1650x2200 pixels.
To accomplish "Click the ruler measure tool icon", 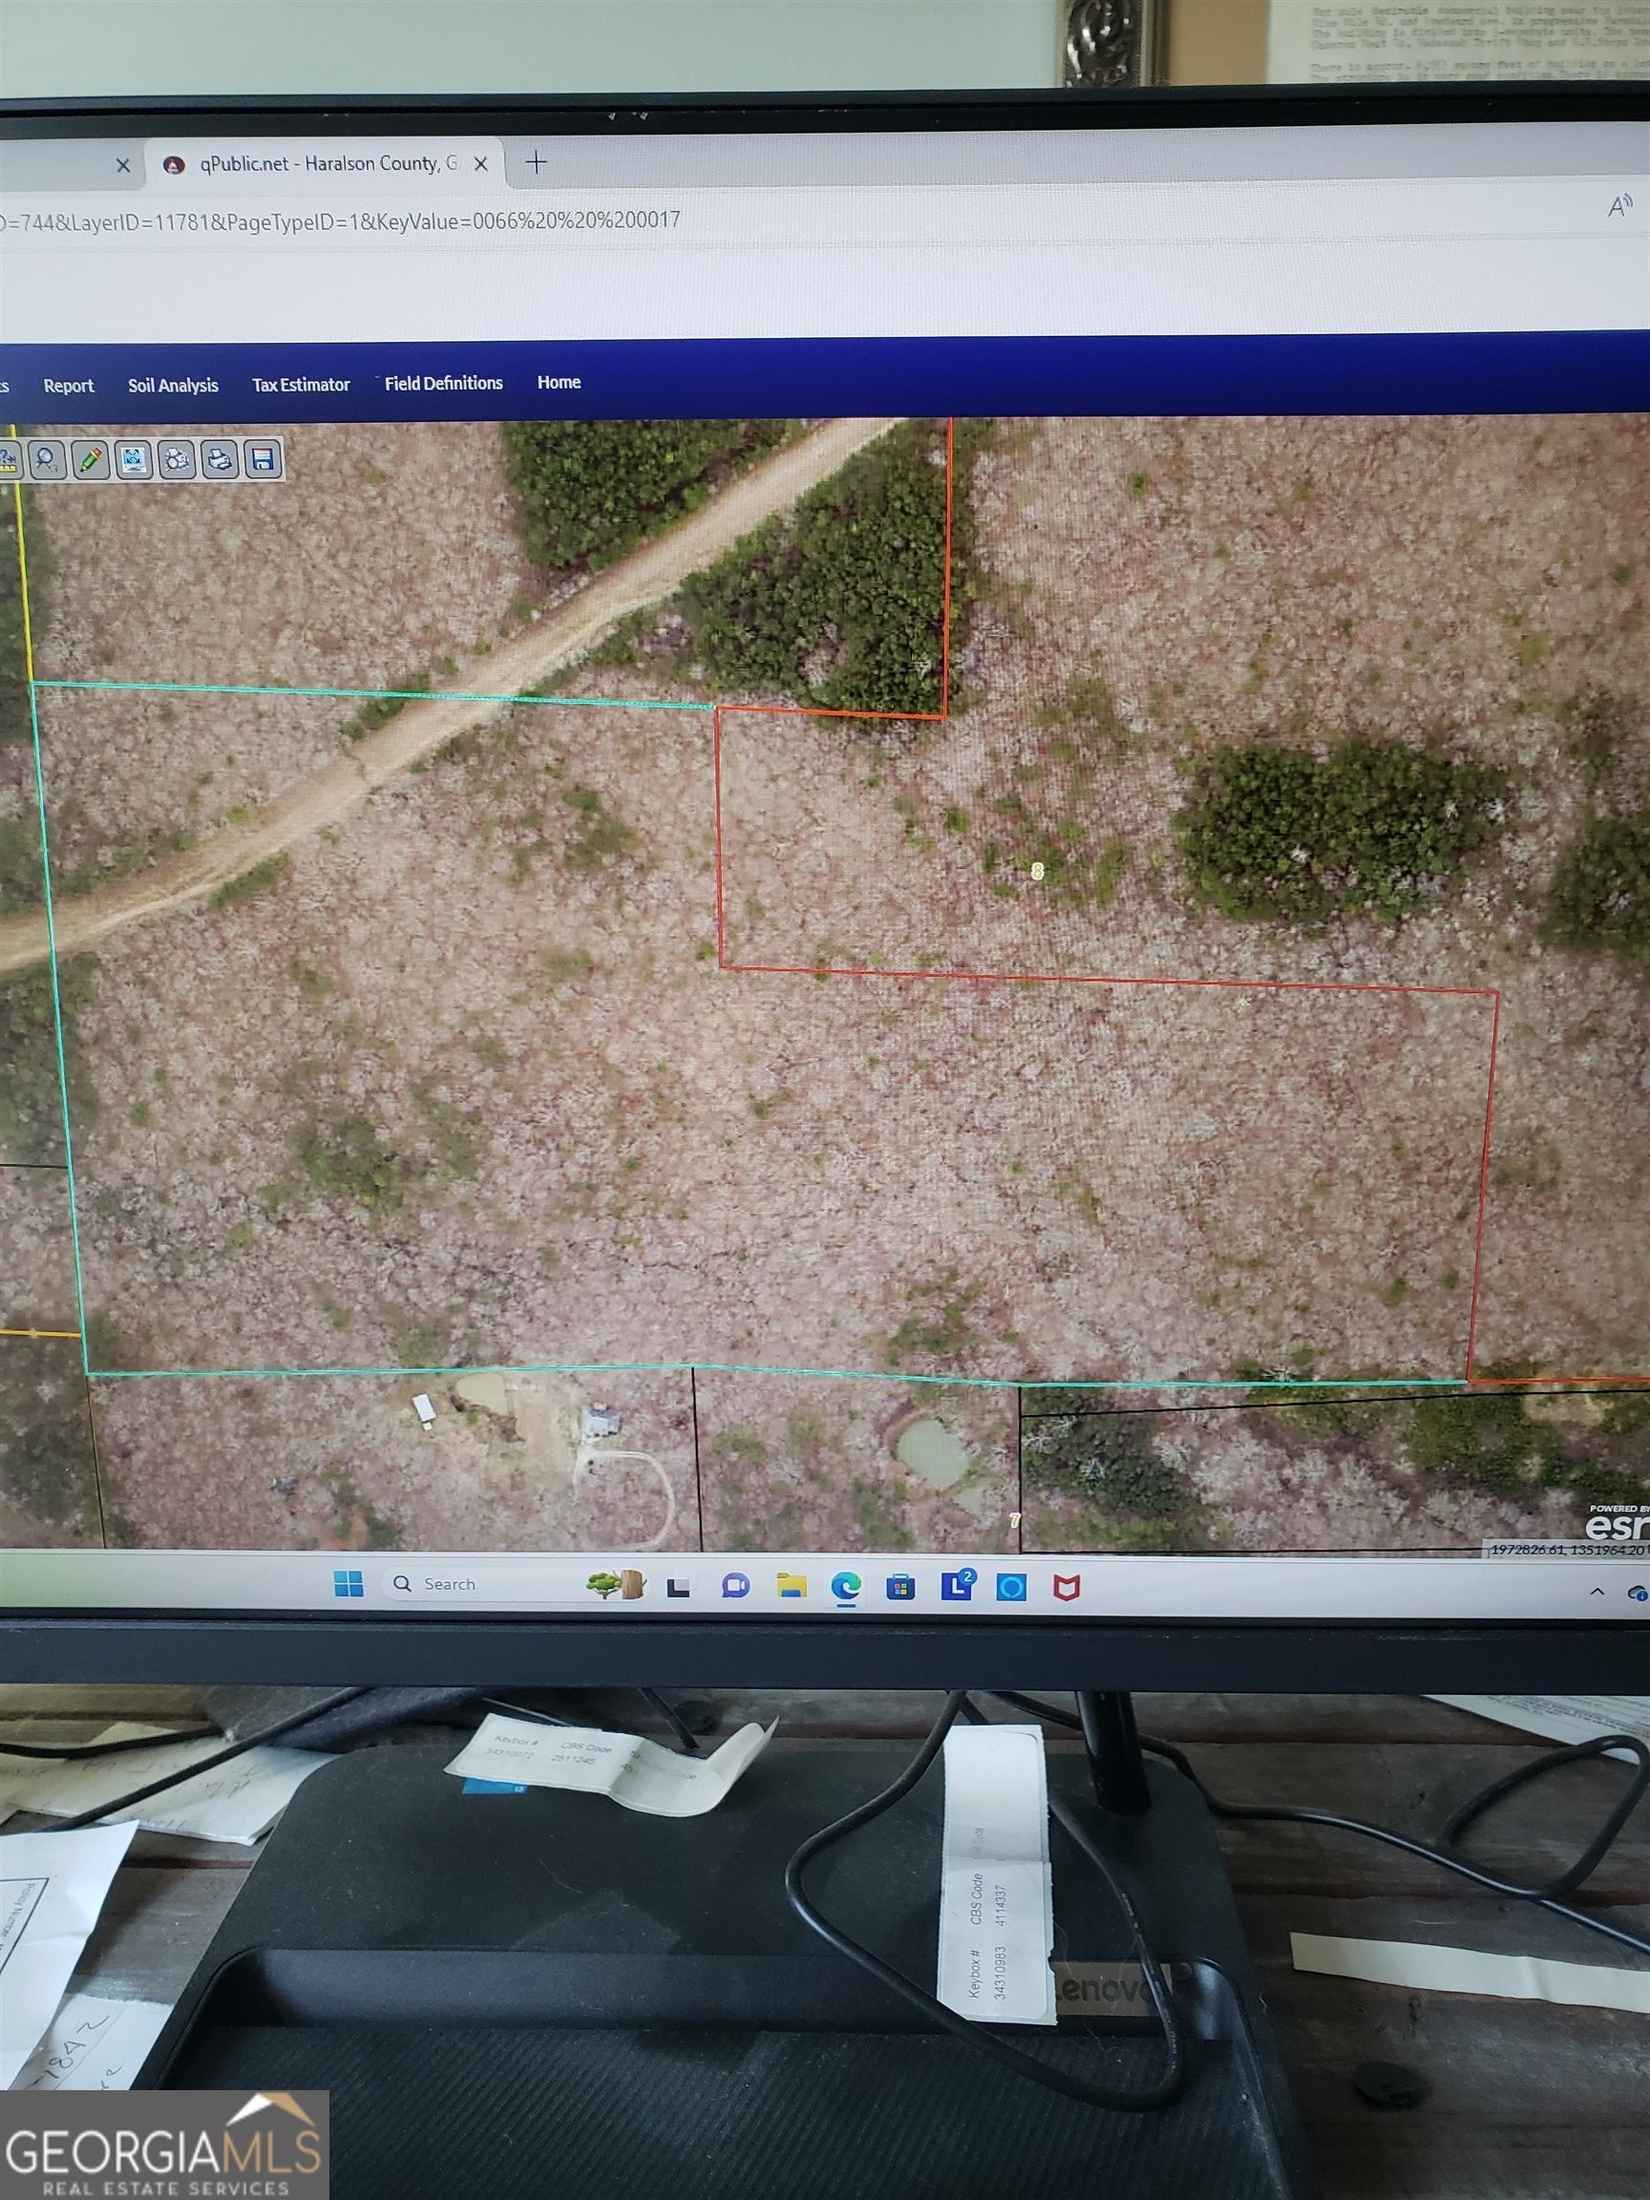I will click(x=8, y=460).
